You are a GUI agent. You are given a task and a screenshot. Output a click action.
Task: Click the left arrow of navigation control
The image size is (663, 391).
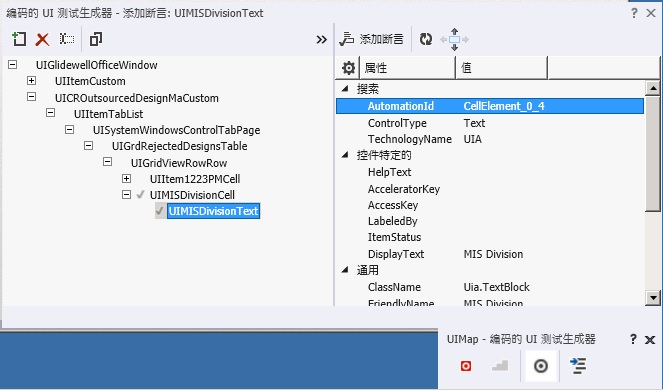(444, 40)
